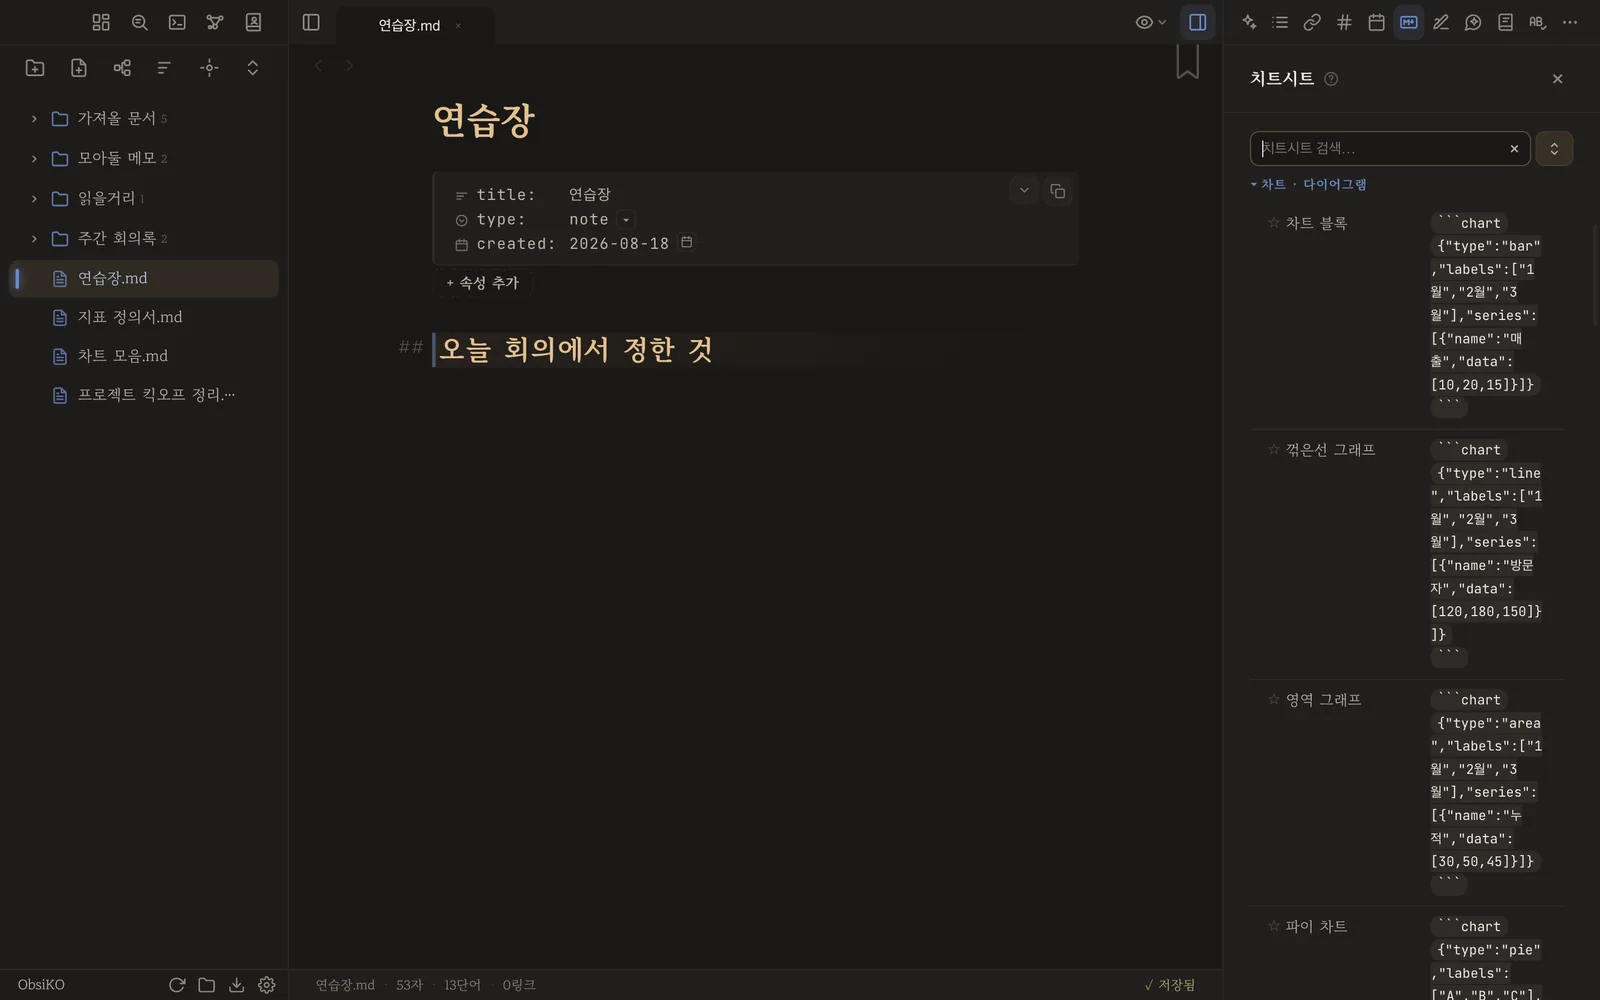The width and height of the screenshot is (1600, 1000).
Task: Expand the 주간 회의록 folder
Action: click(x=34, y=239)
